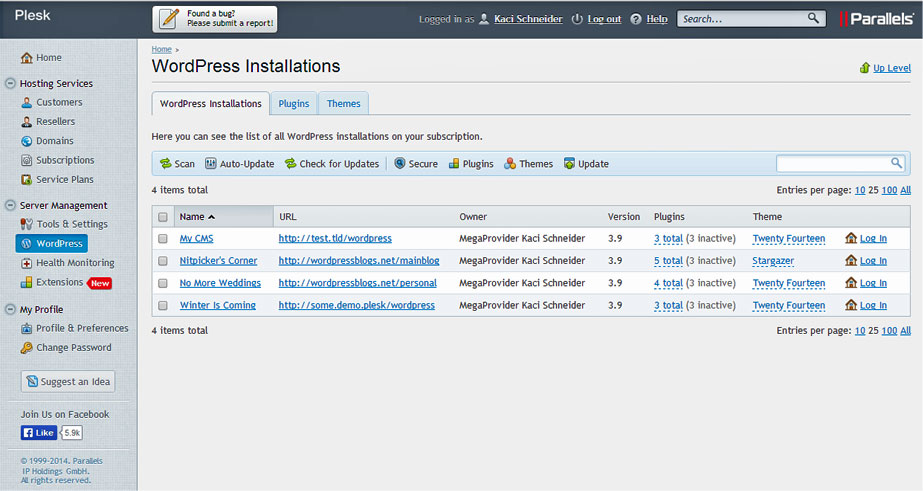The width and height of the screenshot is (923, 491).
Task: Toggle the select-all checkbox in the table header
Action: pyautogui.click(x=163, y=217)
